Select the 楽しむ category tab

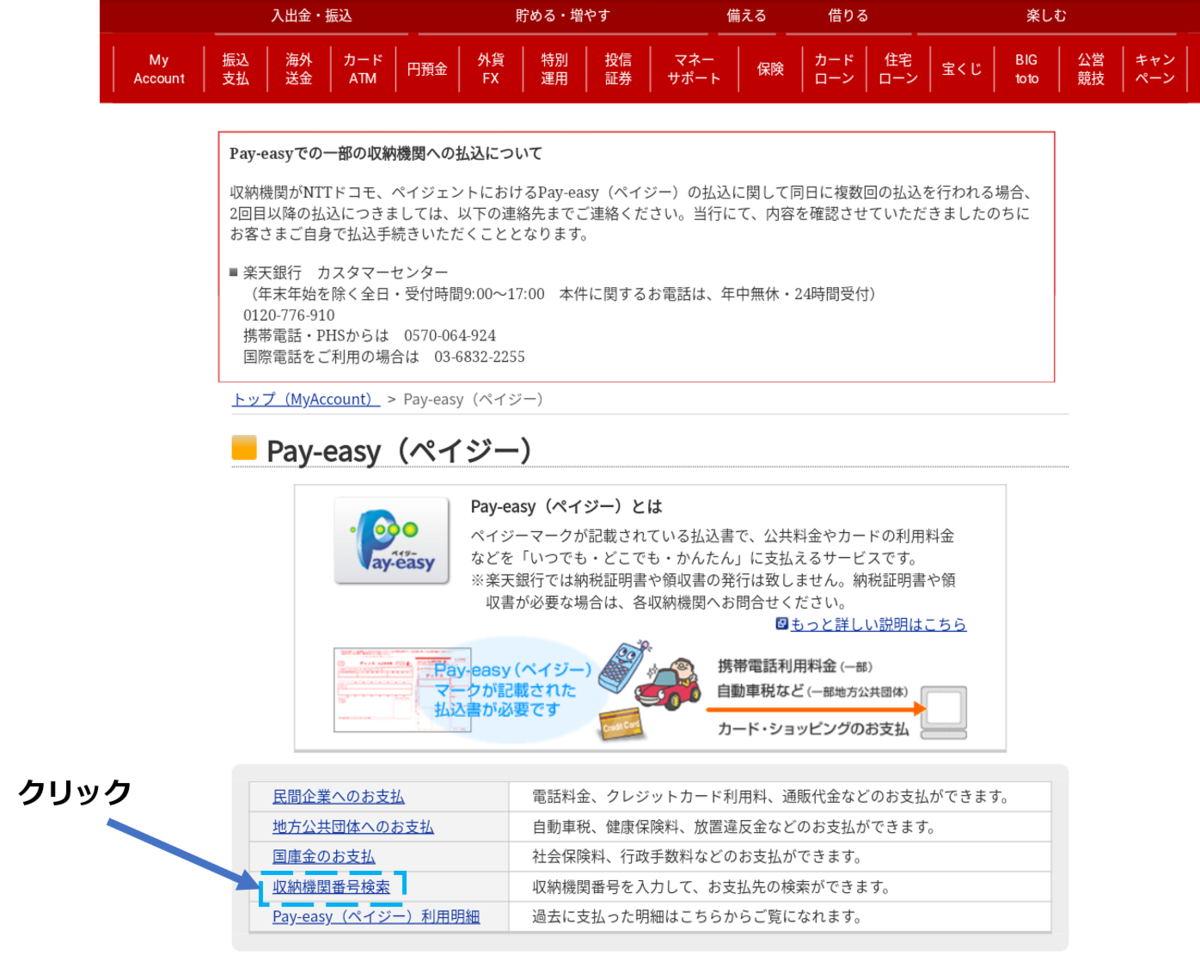pyautogui.click(x=1046, y=16)
